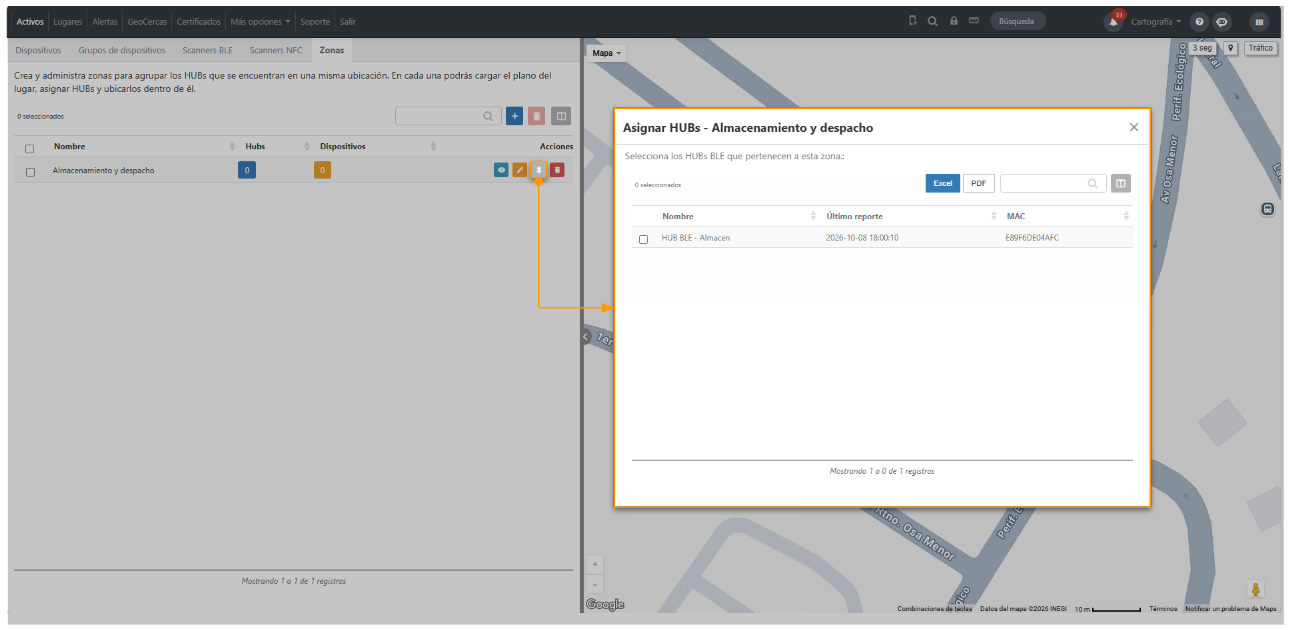This screenshot has height=630, width=1291.
Task: Open the grid apps icon in top bar
Action: coord(1259,22)
